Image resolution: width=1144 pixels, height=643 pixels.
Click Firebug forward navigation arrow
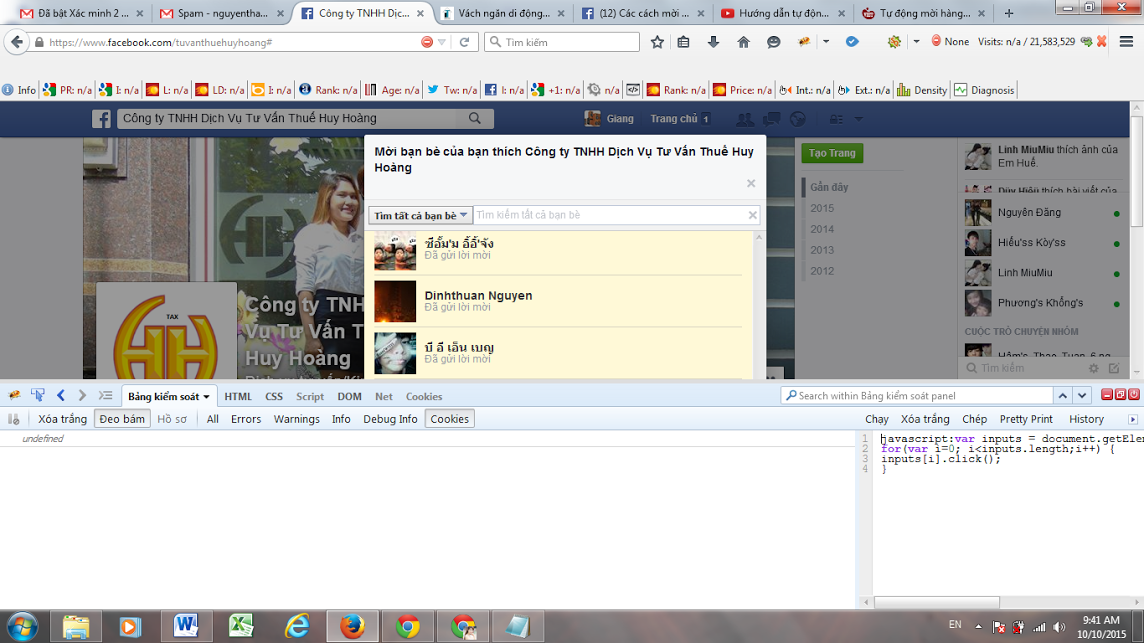[x=82, y=396]
